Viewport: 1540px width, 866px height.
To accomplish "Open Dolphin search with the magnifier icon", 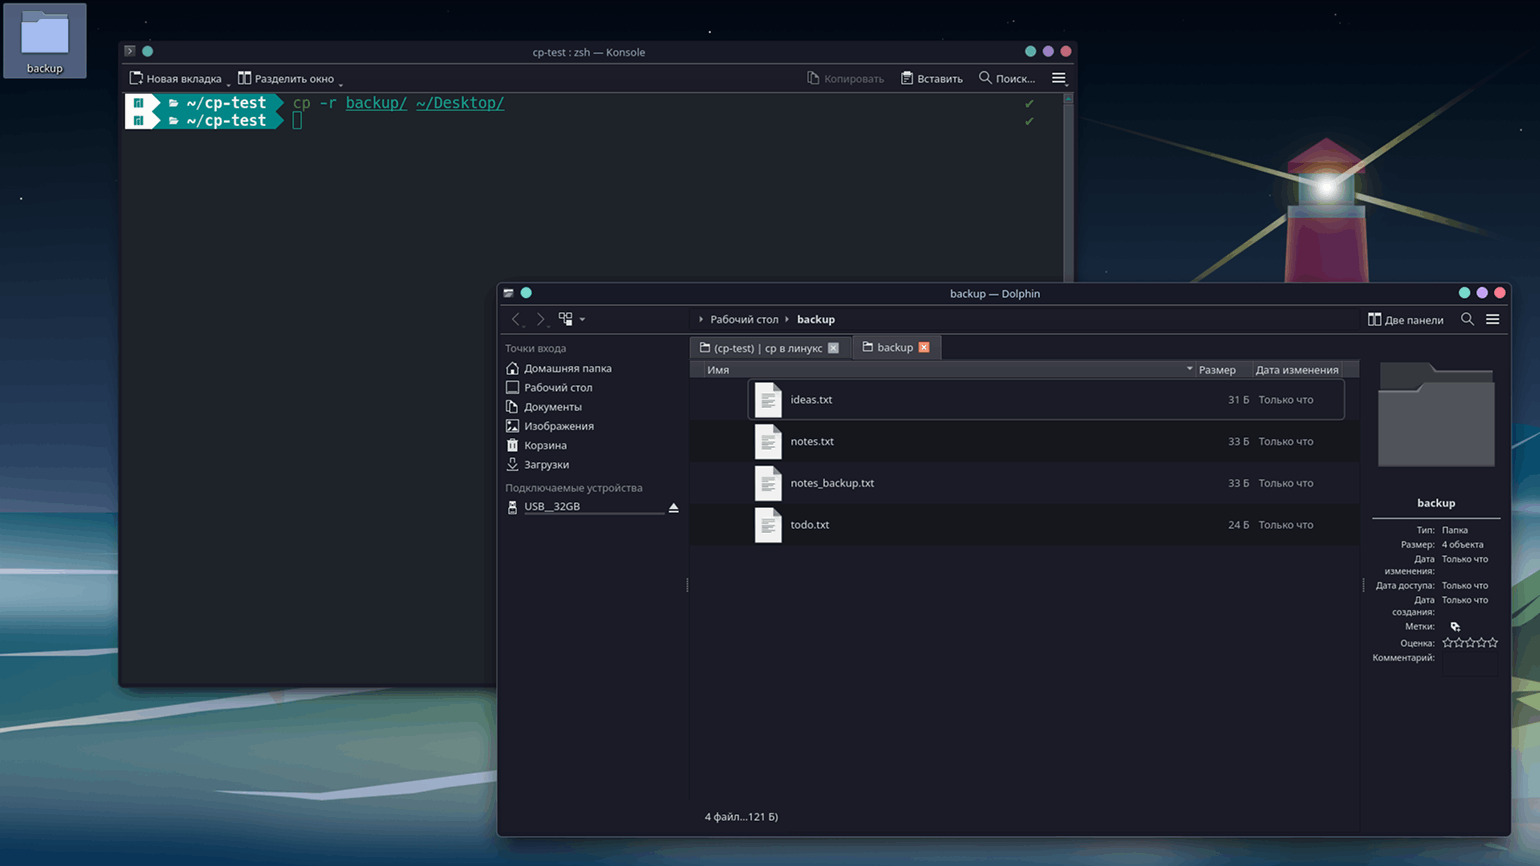I will pyautogui.click(x=1467, y=319).
